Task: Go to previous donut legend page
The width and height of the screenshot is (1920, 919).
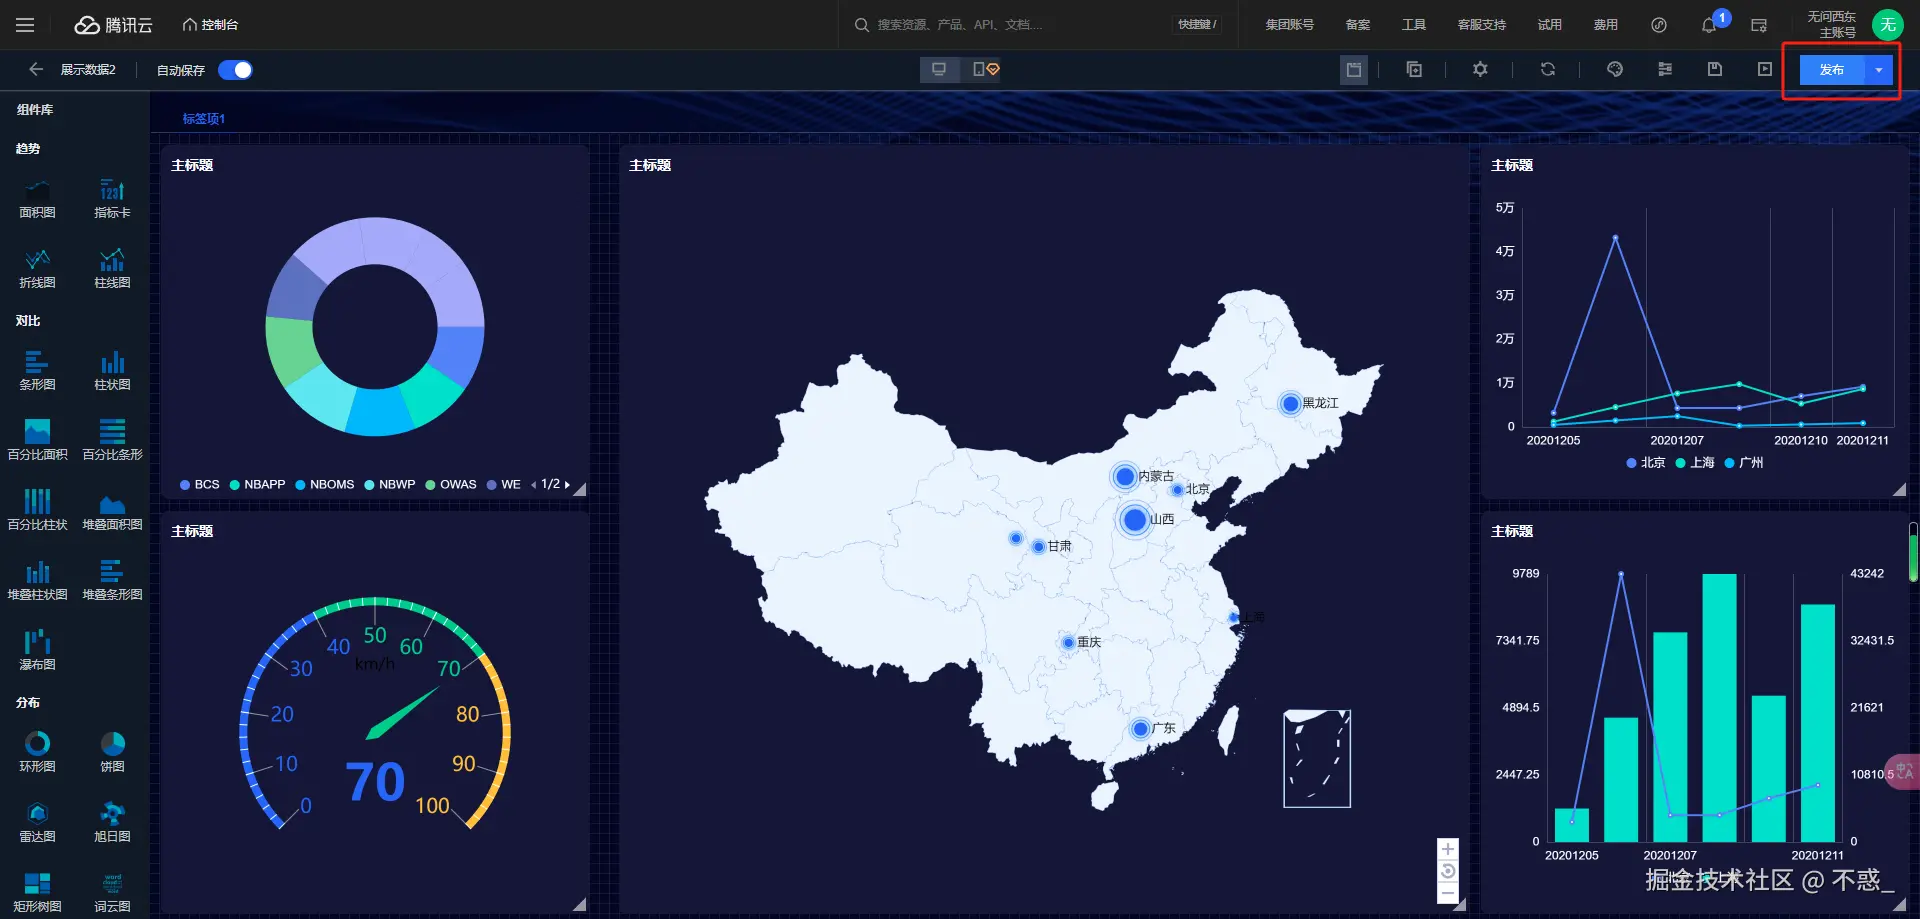Action: coord(534,484)
